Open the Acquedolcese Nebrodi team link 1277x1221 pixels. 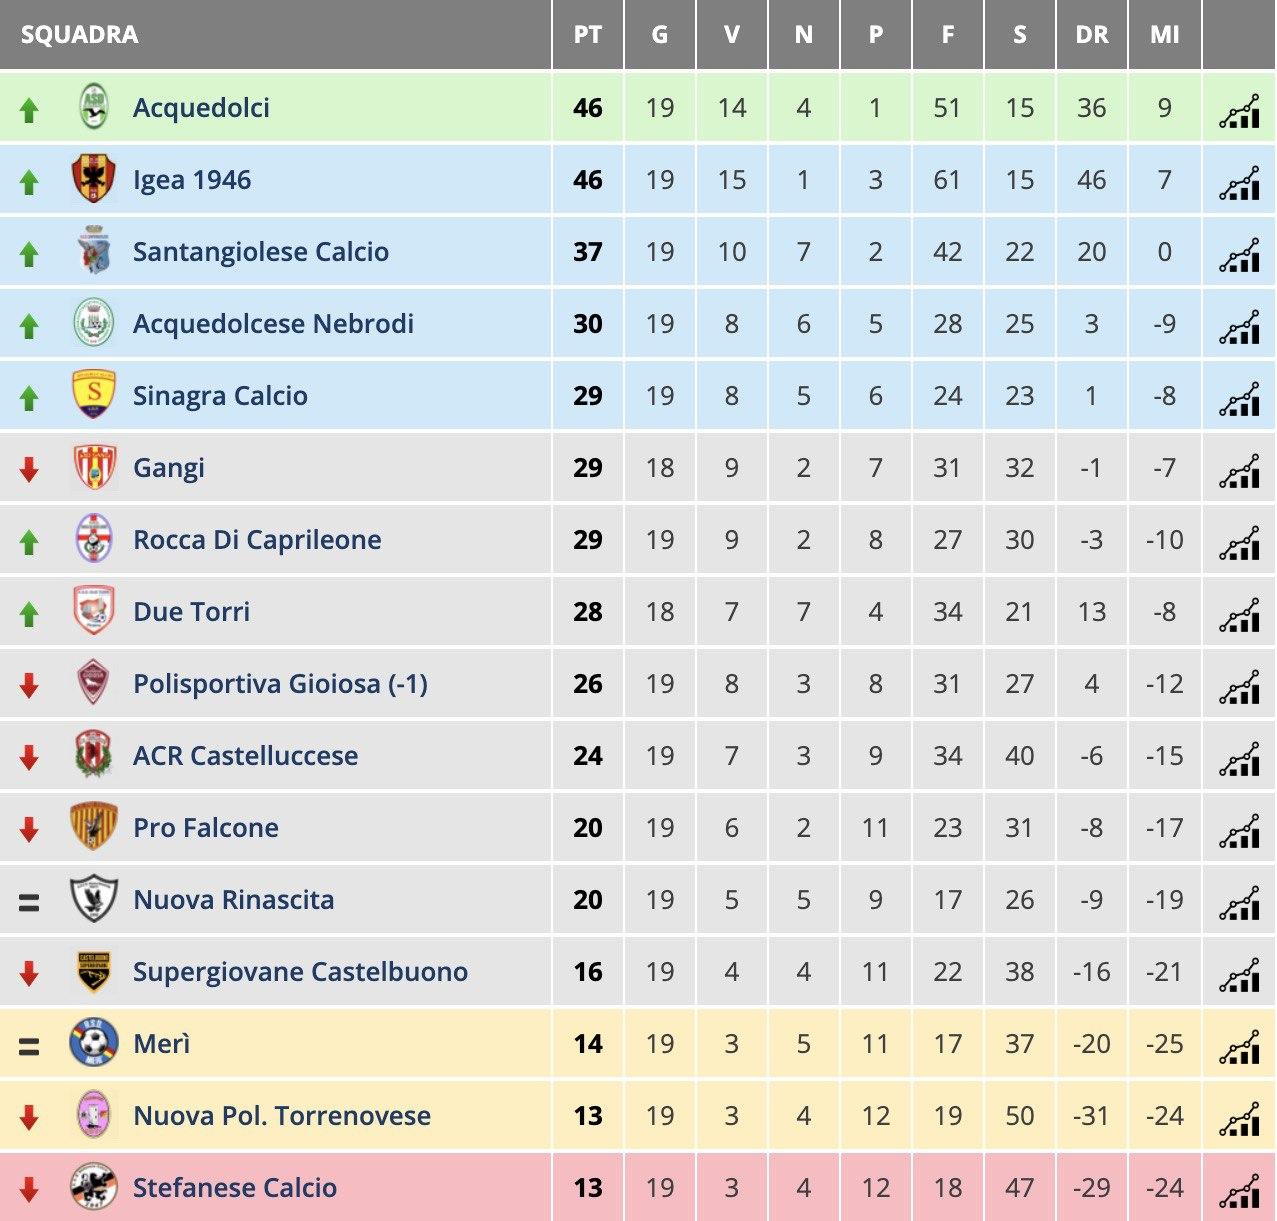point(273,324)
